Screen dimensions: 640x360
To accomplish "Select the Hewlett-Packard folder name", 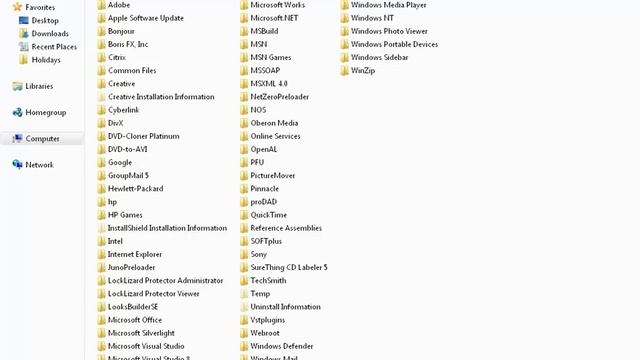I will pyautogui.click(x=136, y=188).
